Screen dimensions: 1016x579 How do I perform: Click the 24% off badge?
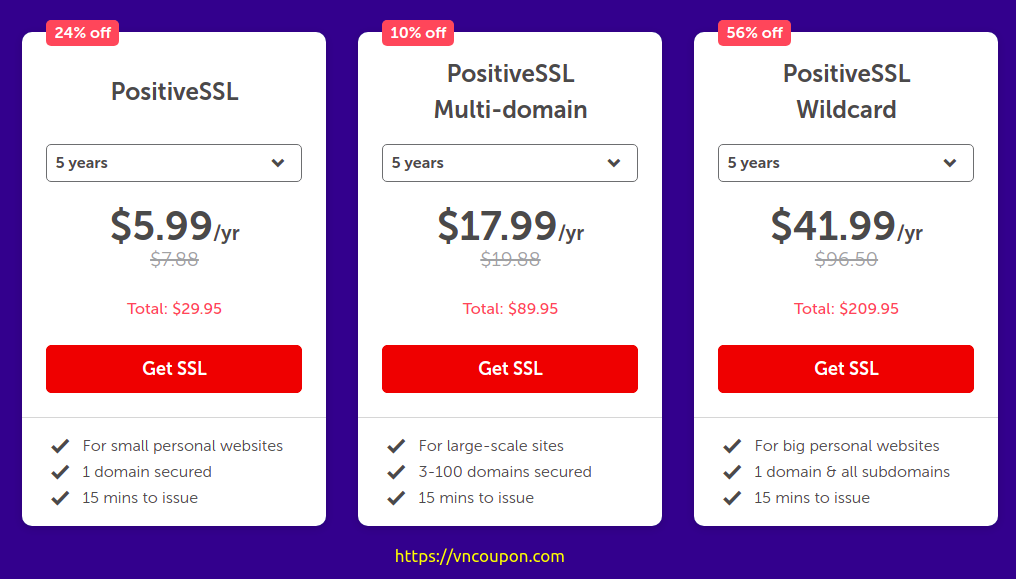coord(82,33)
